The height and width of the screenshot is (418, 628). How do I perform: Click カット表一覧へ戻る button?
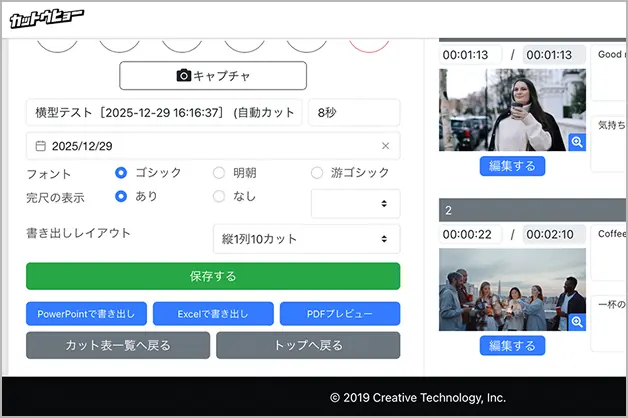(118, 345)
